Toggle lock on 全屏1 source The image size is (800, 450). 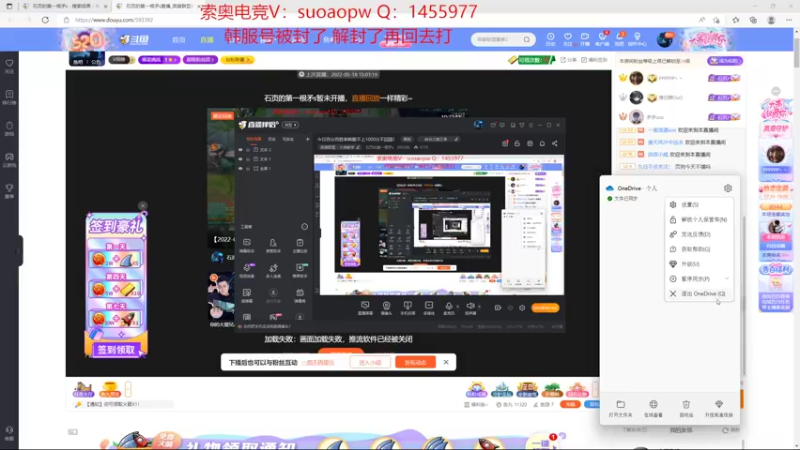(248, 168)
